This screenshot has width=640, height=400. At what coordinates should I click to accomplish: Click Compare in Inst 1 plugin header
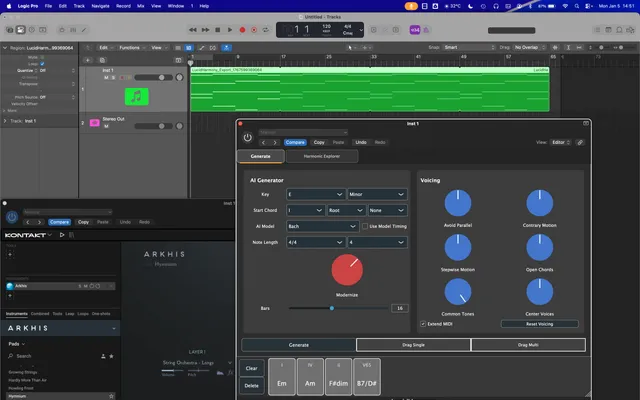(295, 142)
